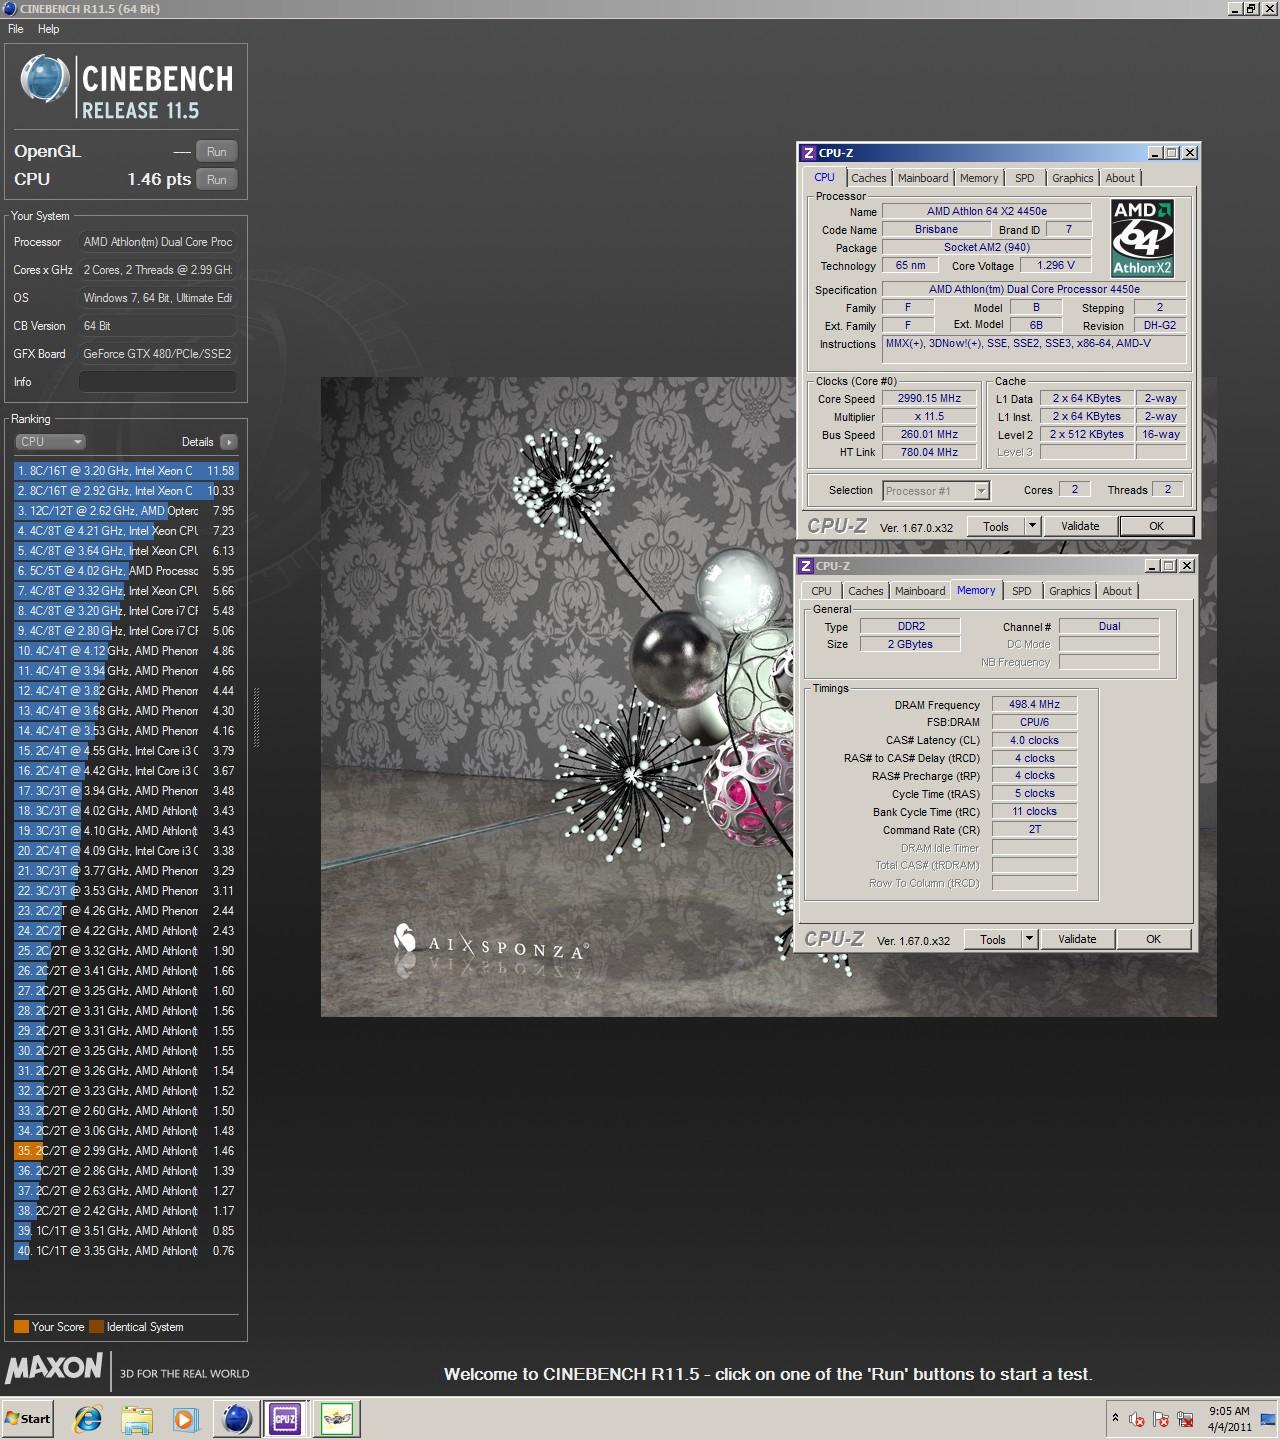1280x1440 pixels.
Task: Open the CPU ranking type dropdown
Action: pyautogui.click(x=50, y=442)
